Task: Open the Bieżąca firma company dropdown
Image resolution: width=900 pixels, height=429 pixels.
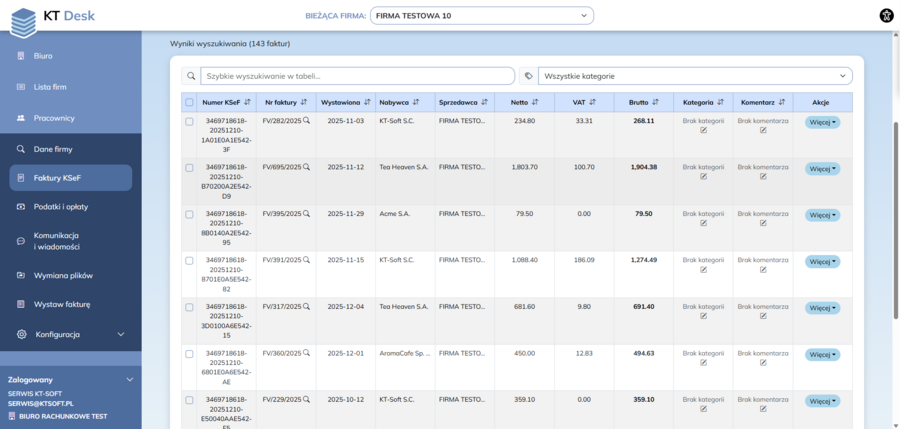Action: [x=481, y=16]
